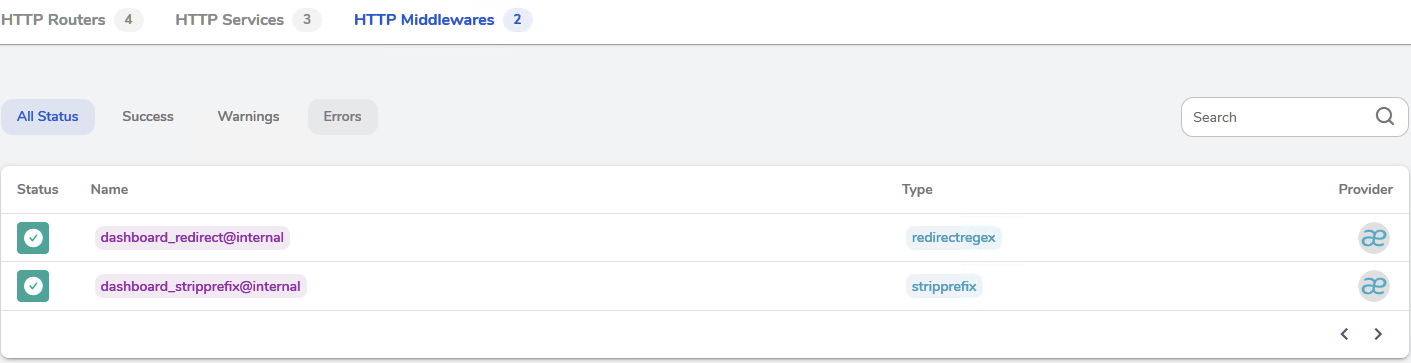The image size is (1411, 363).
Task: Select the All Status filter
Action: pos(48,116)
